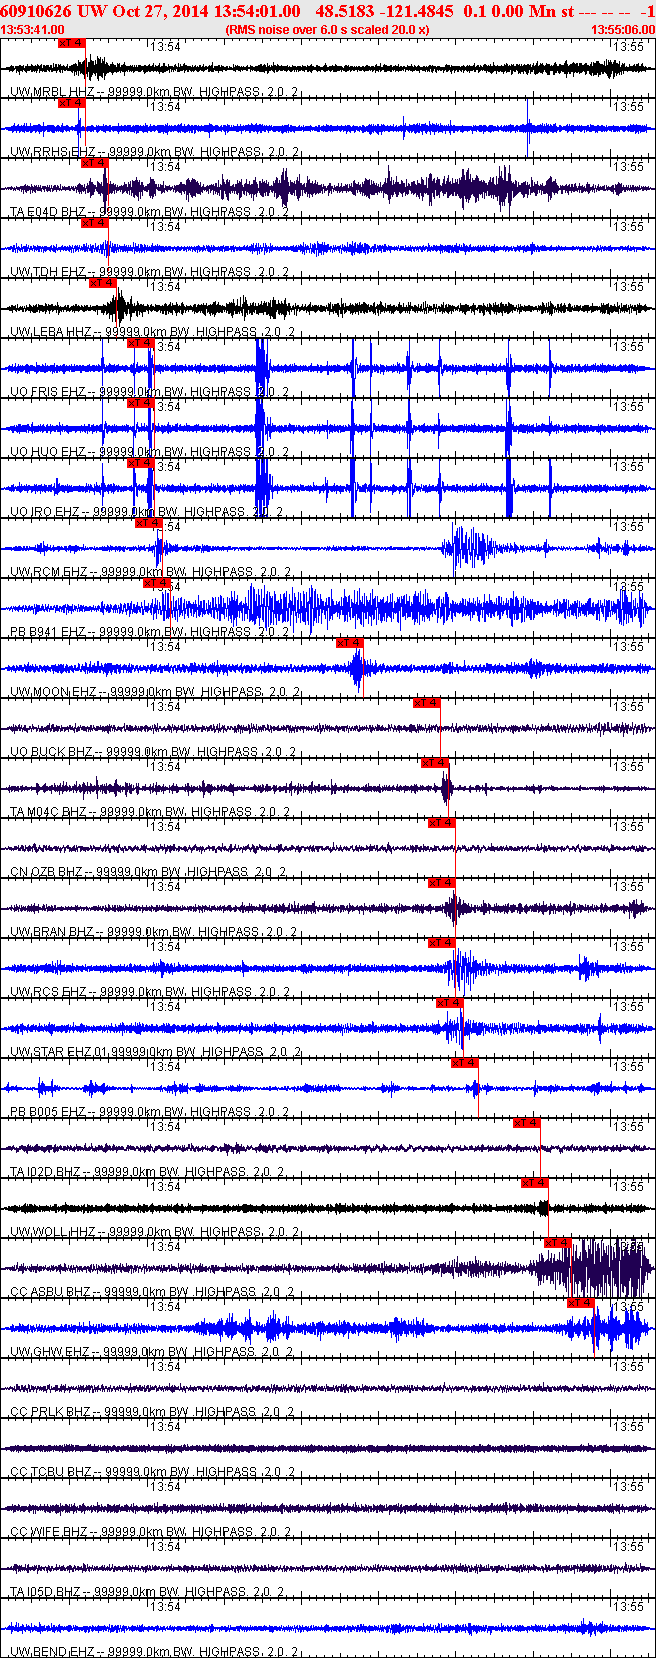The height and width of the screenshot is (1658, 656).
Task: Click the red pick marker on the LEBA trace
Action: pos(103,283)
